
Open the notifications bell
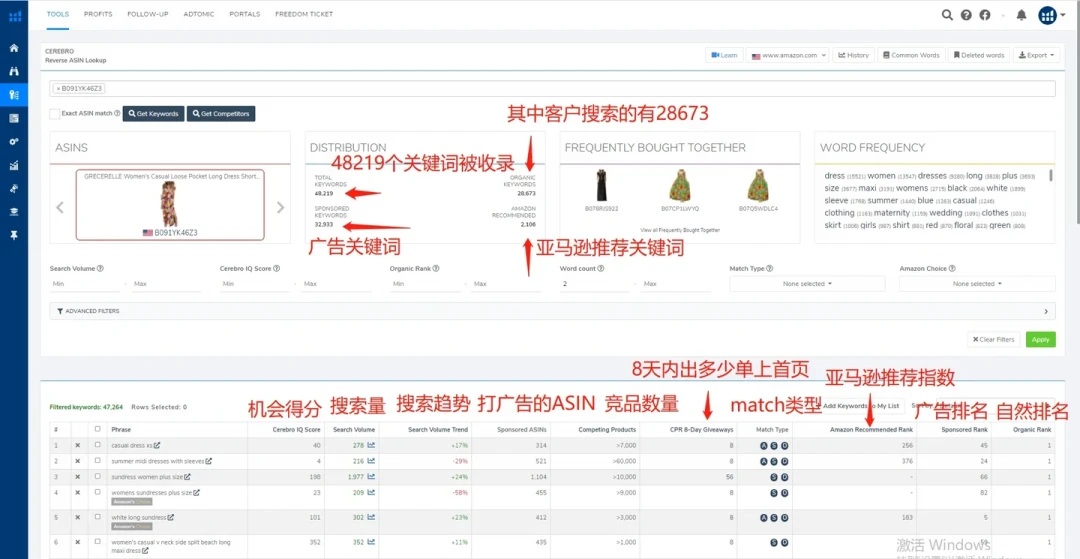[x=1021, y=14]
